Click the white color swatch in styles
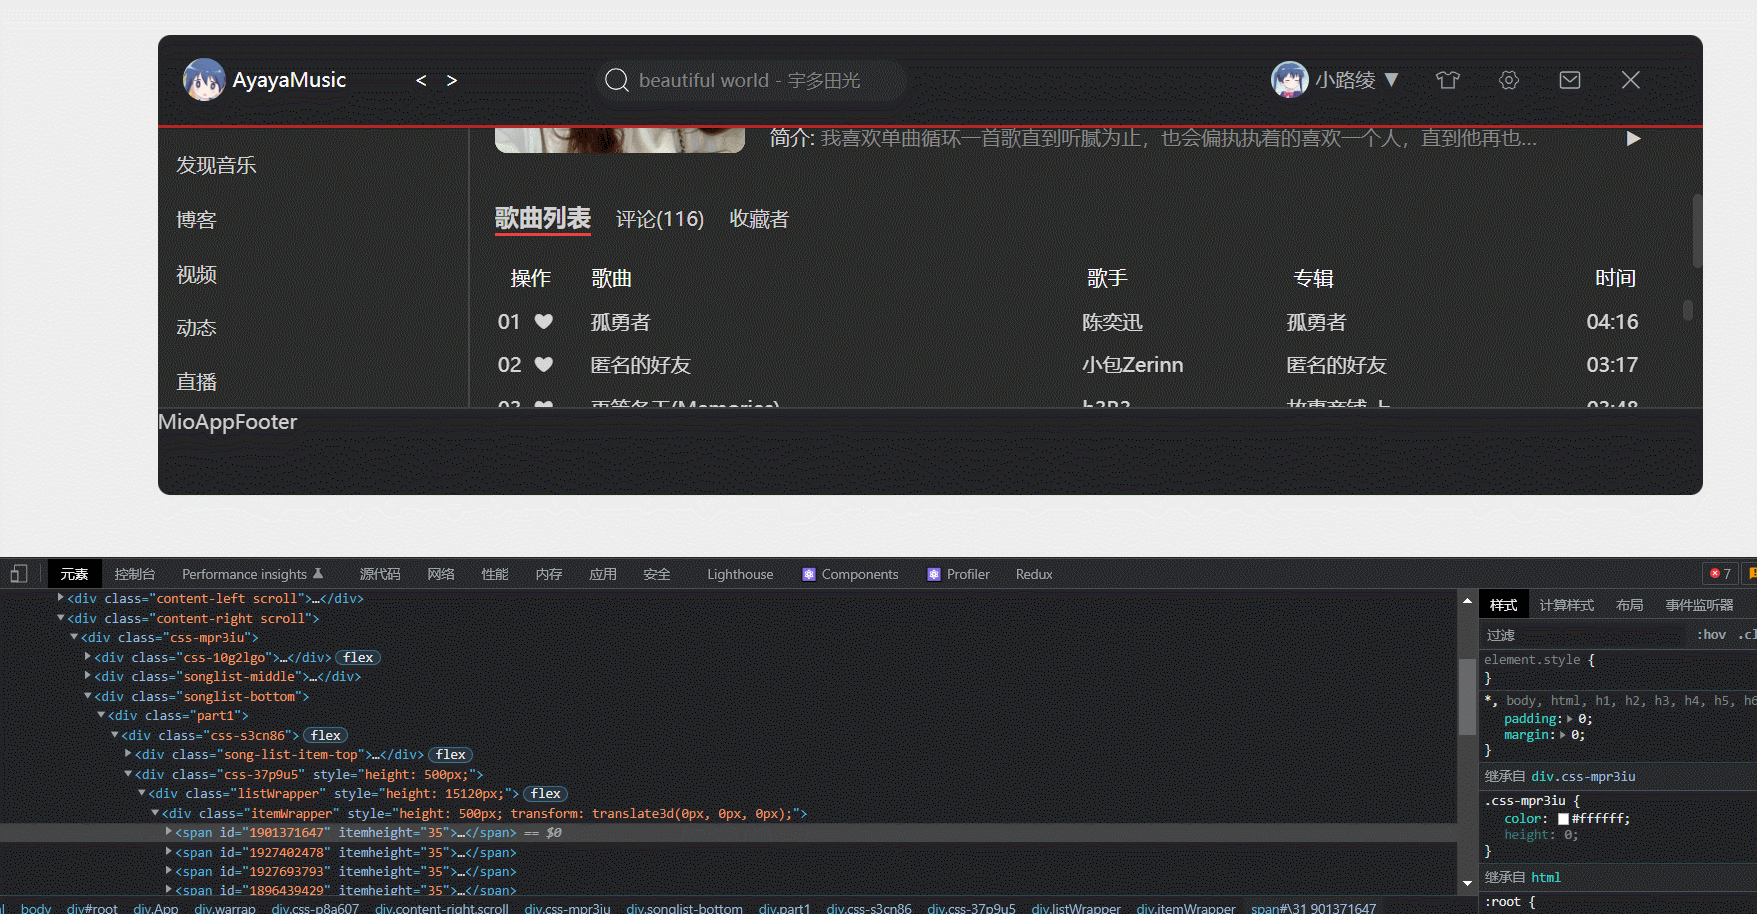The height and width of the screenshot is (914, 1757). pyautogui.click(x=1562, y=817)
